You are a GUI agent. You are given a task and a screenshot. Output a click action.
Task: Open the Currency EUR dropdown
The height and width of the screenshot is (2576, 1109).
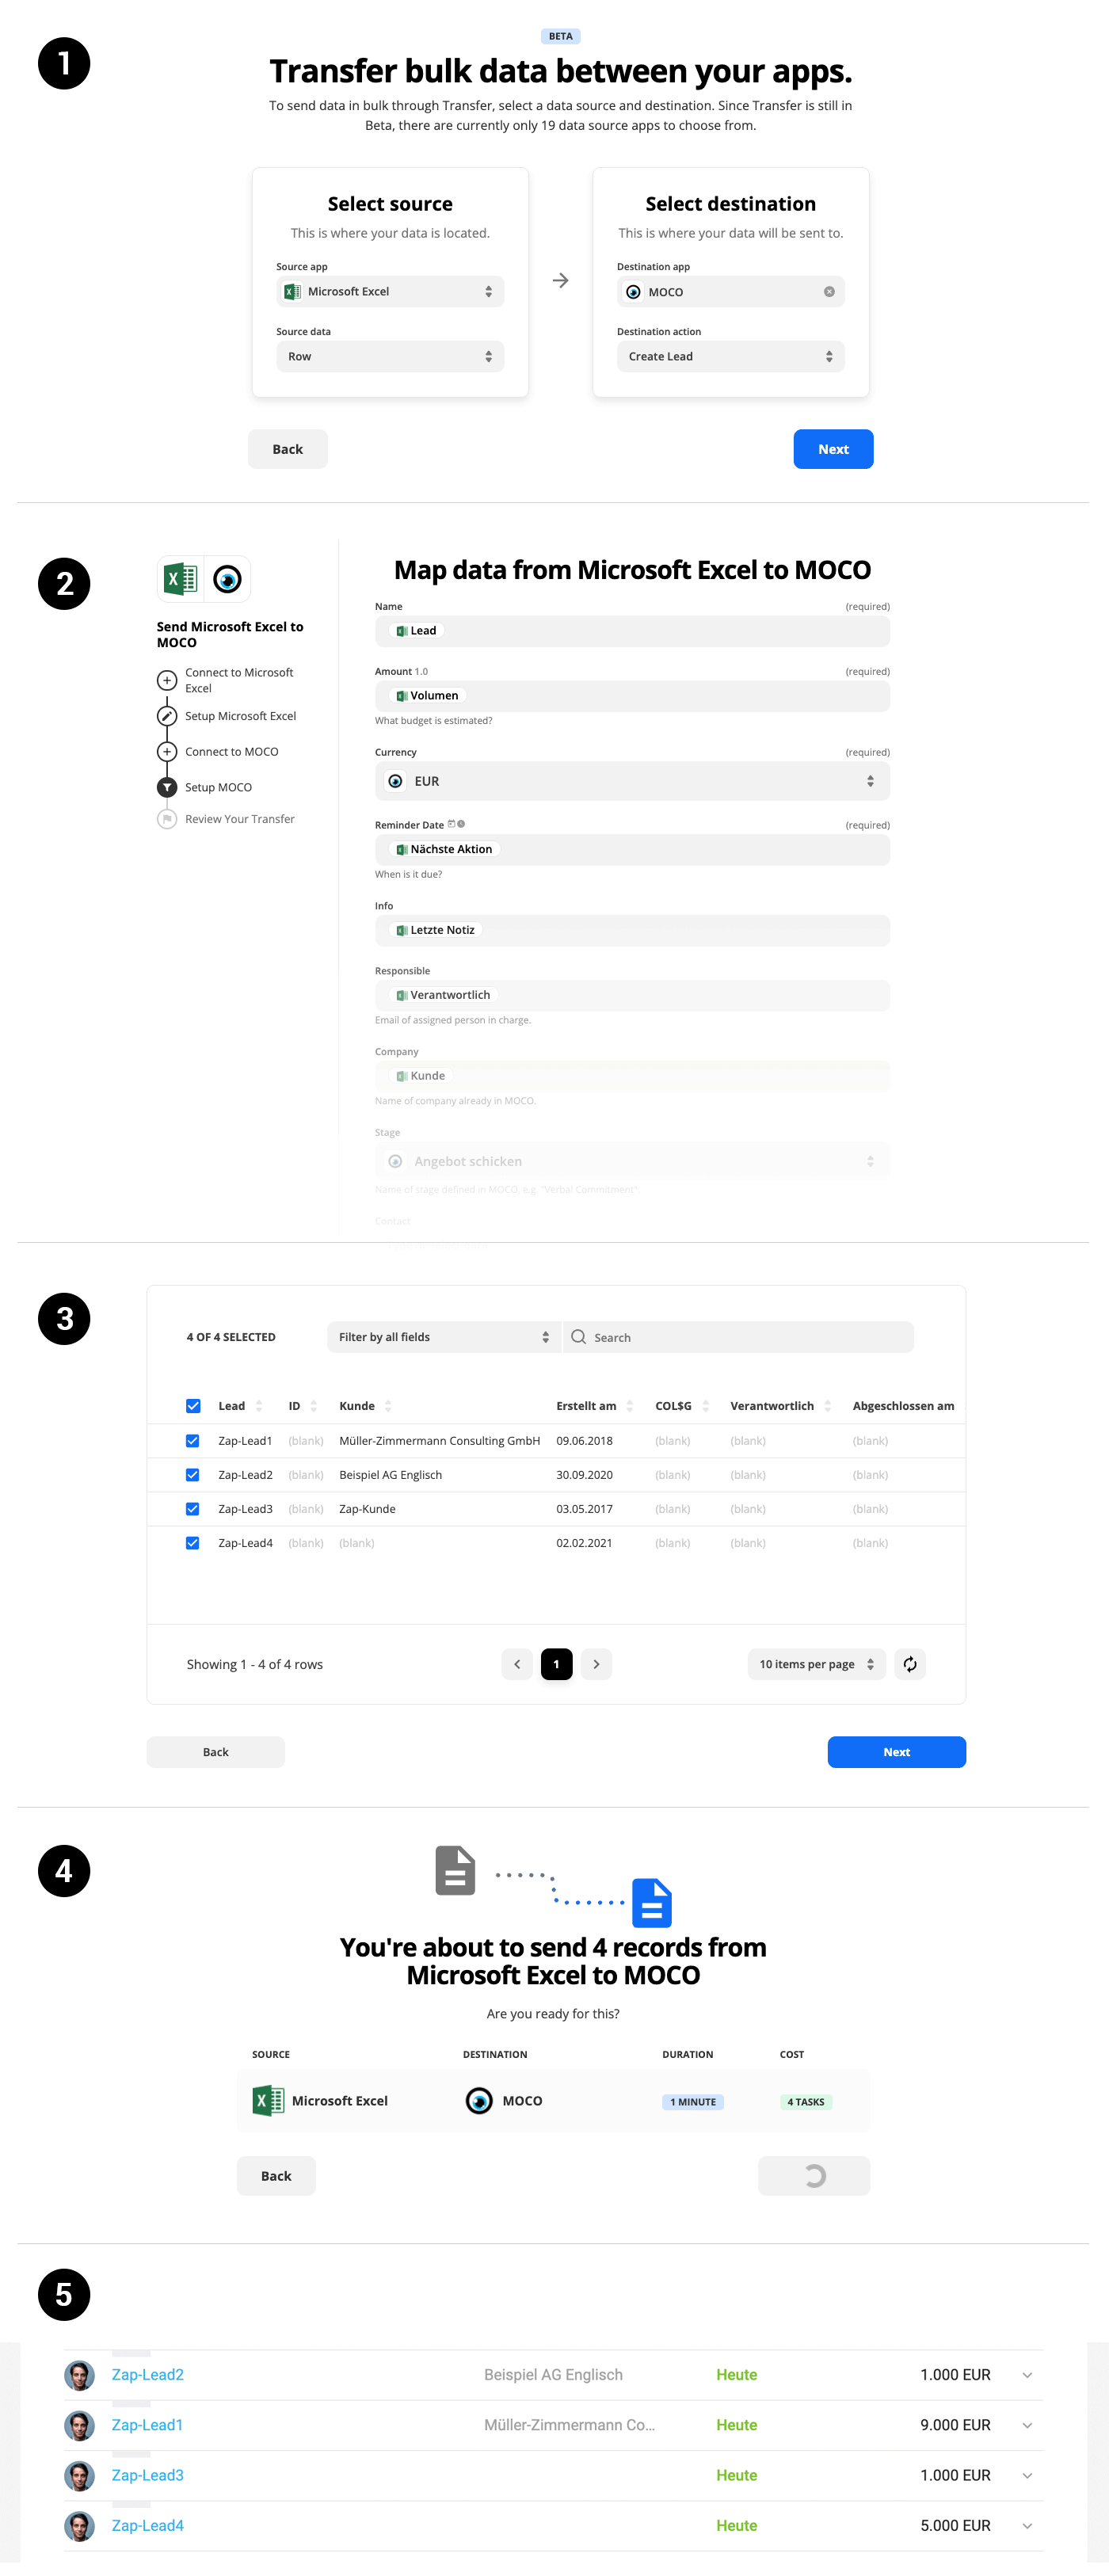pyautogui.click(x=632, y=781)
